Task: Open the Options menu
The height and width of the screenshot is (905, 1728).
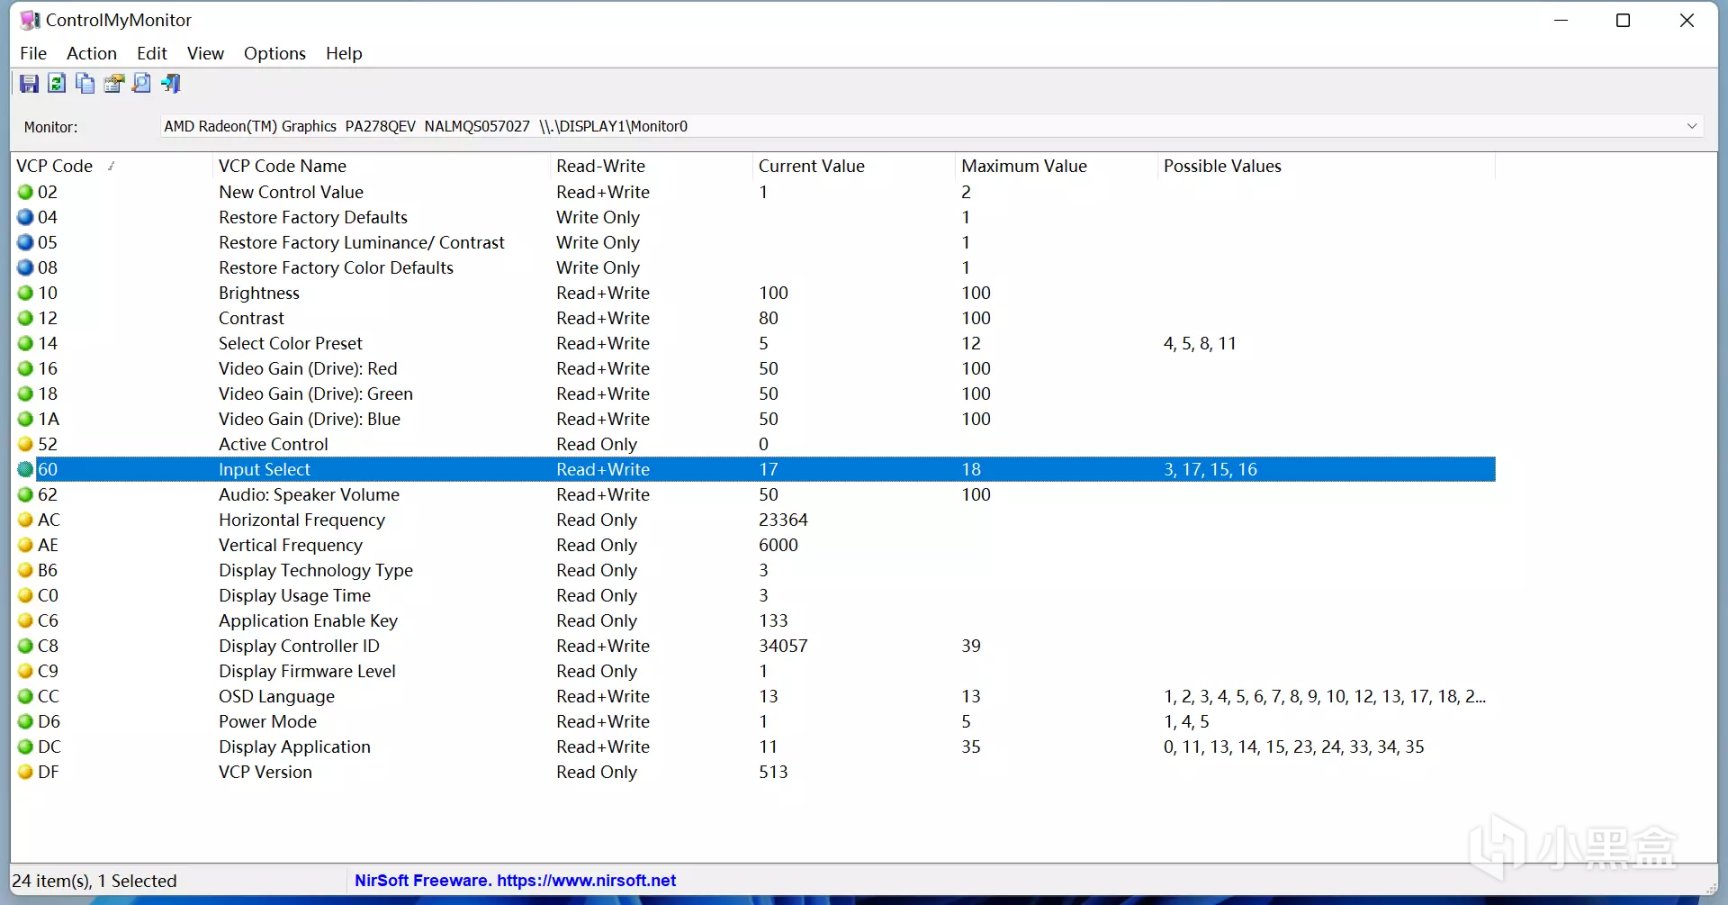Action: click(274, 53)
